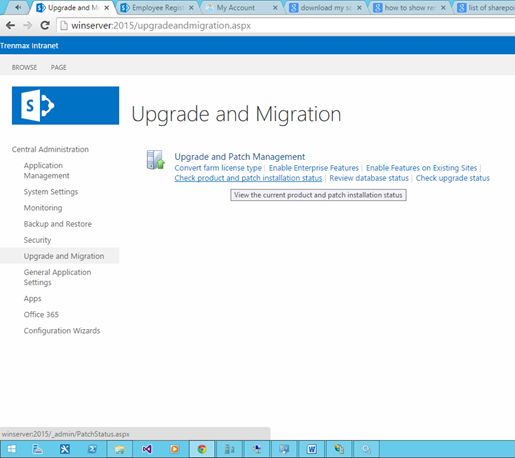Open Microsoft Word from the taskbar

coord(311,449)
